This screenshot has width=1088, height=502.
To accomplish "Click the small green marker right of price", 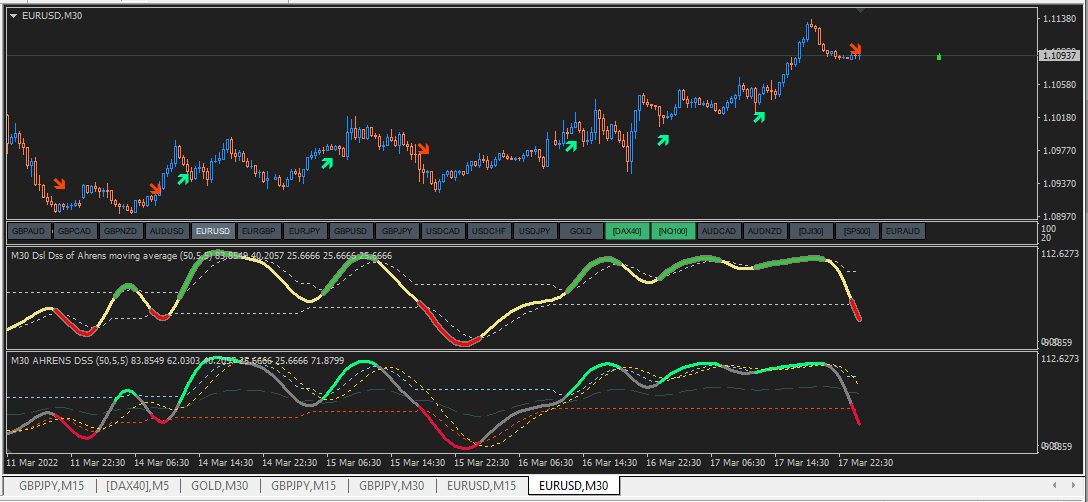I will coord(939,56).
